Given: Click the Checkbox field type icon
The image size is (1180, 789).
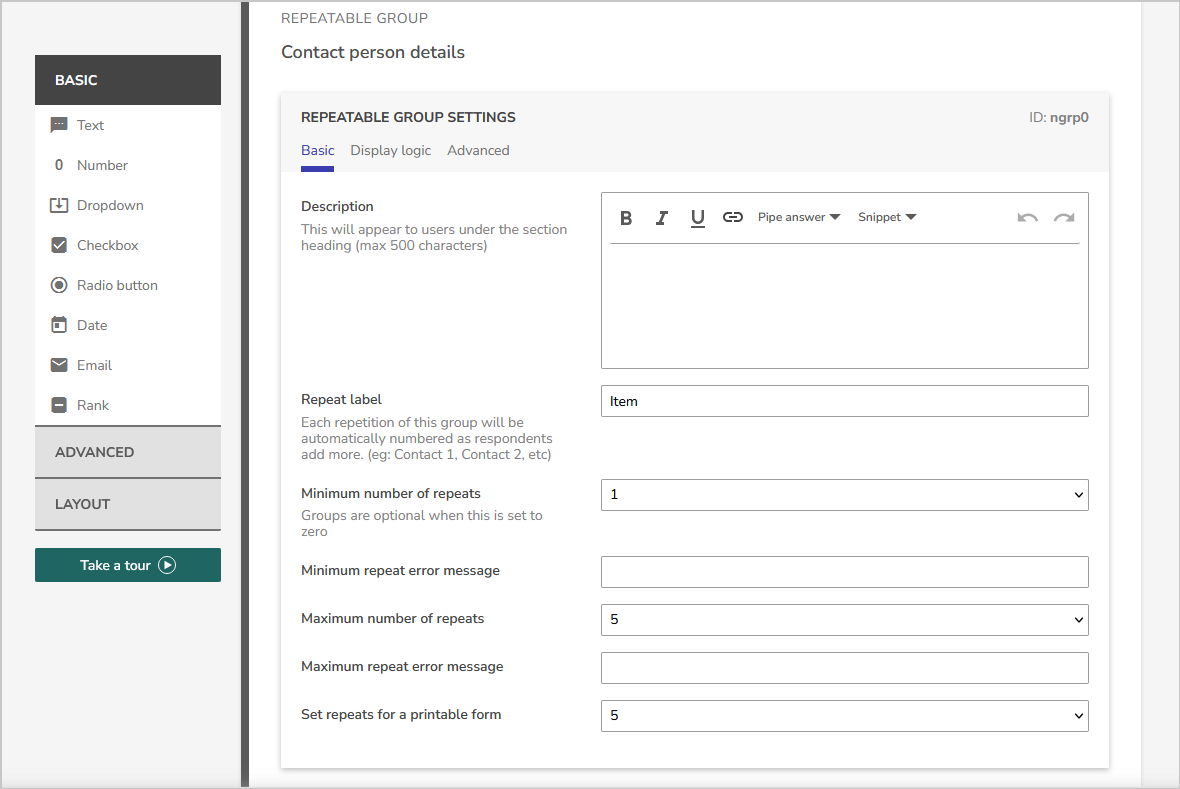Looking at the screenshot, I should (x=59, y=245).
